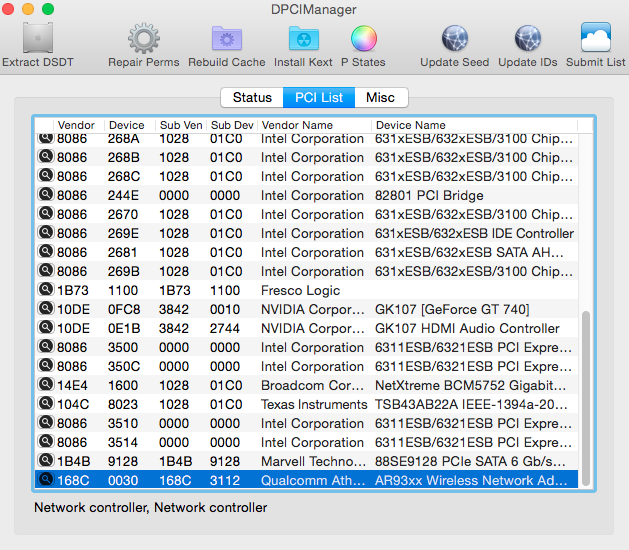Click the 'Texas Instruments' vendor name
Screen dimensions: 629x550
click(314, 404)
